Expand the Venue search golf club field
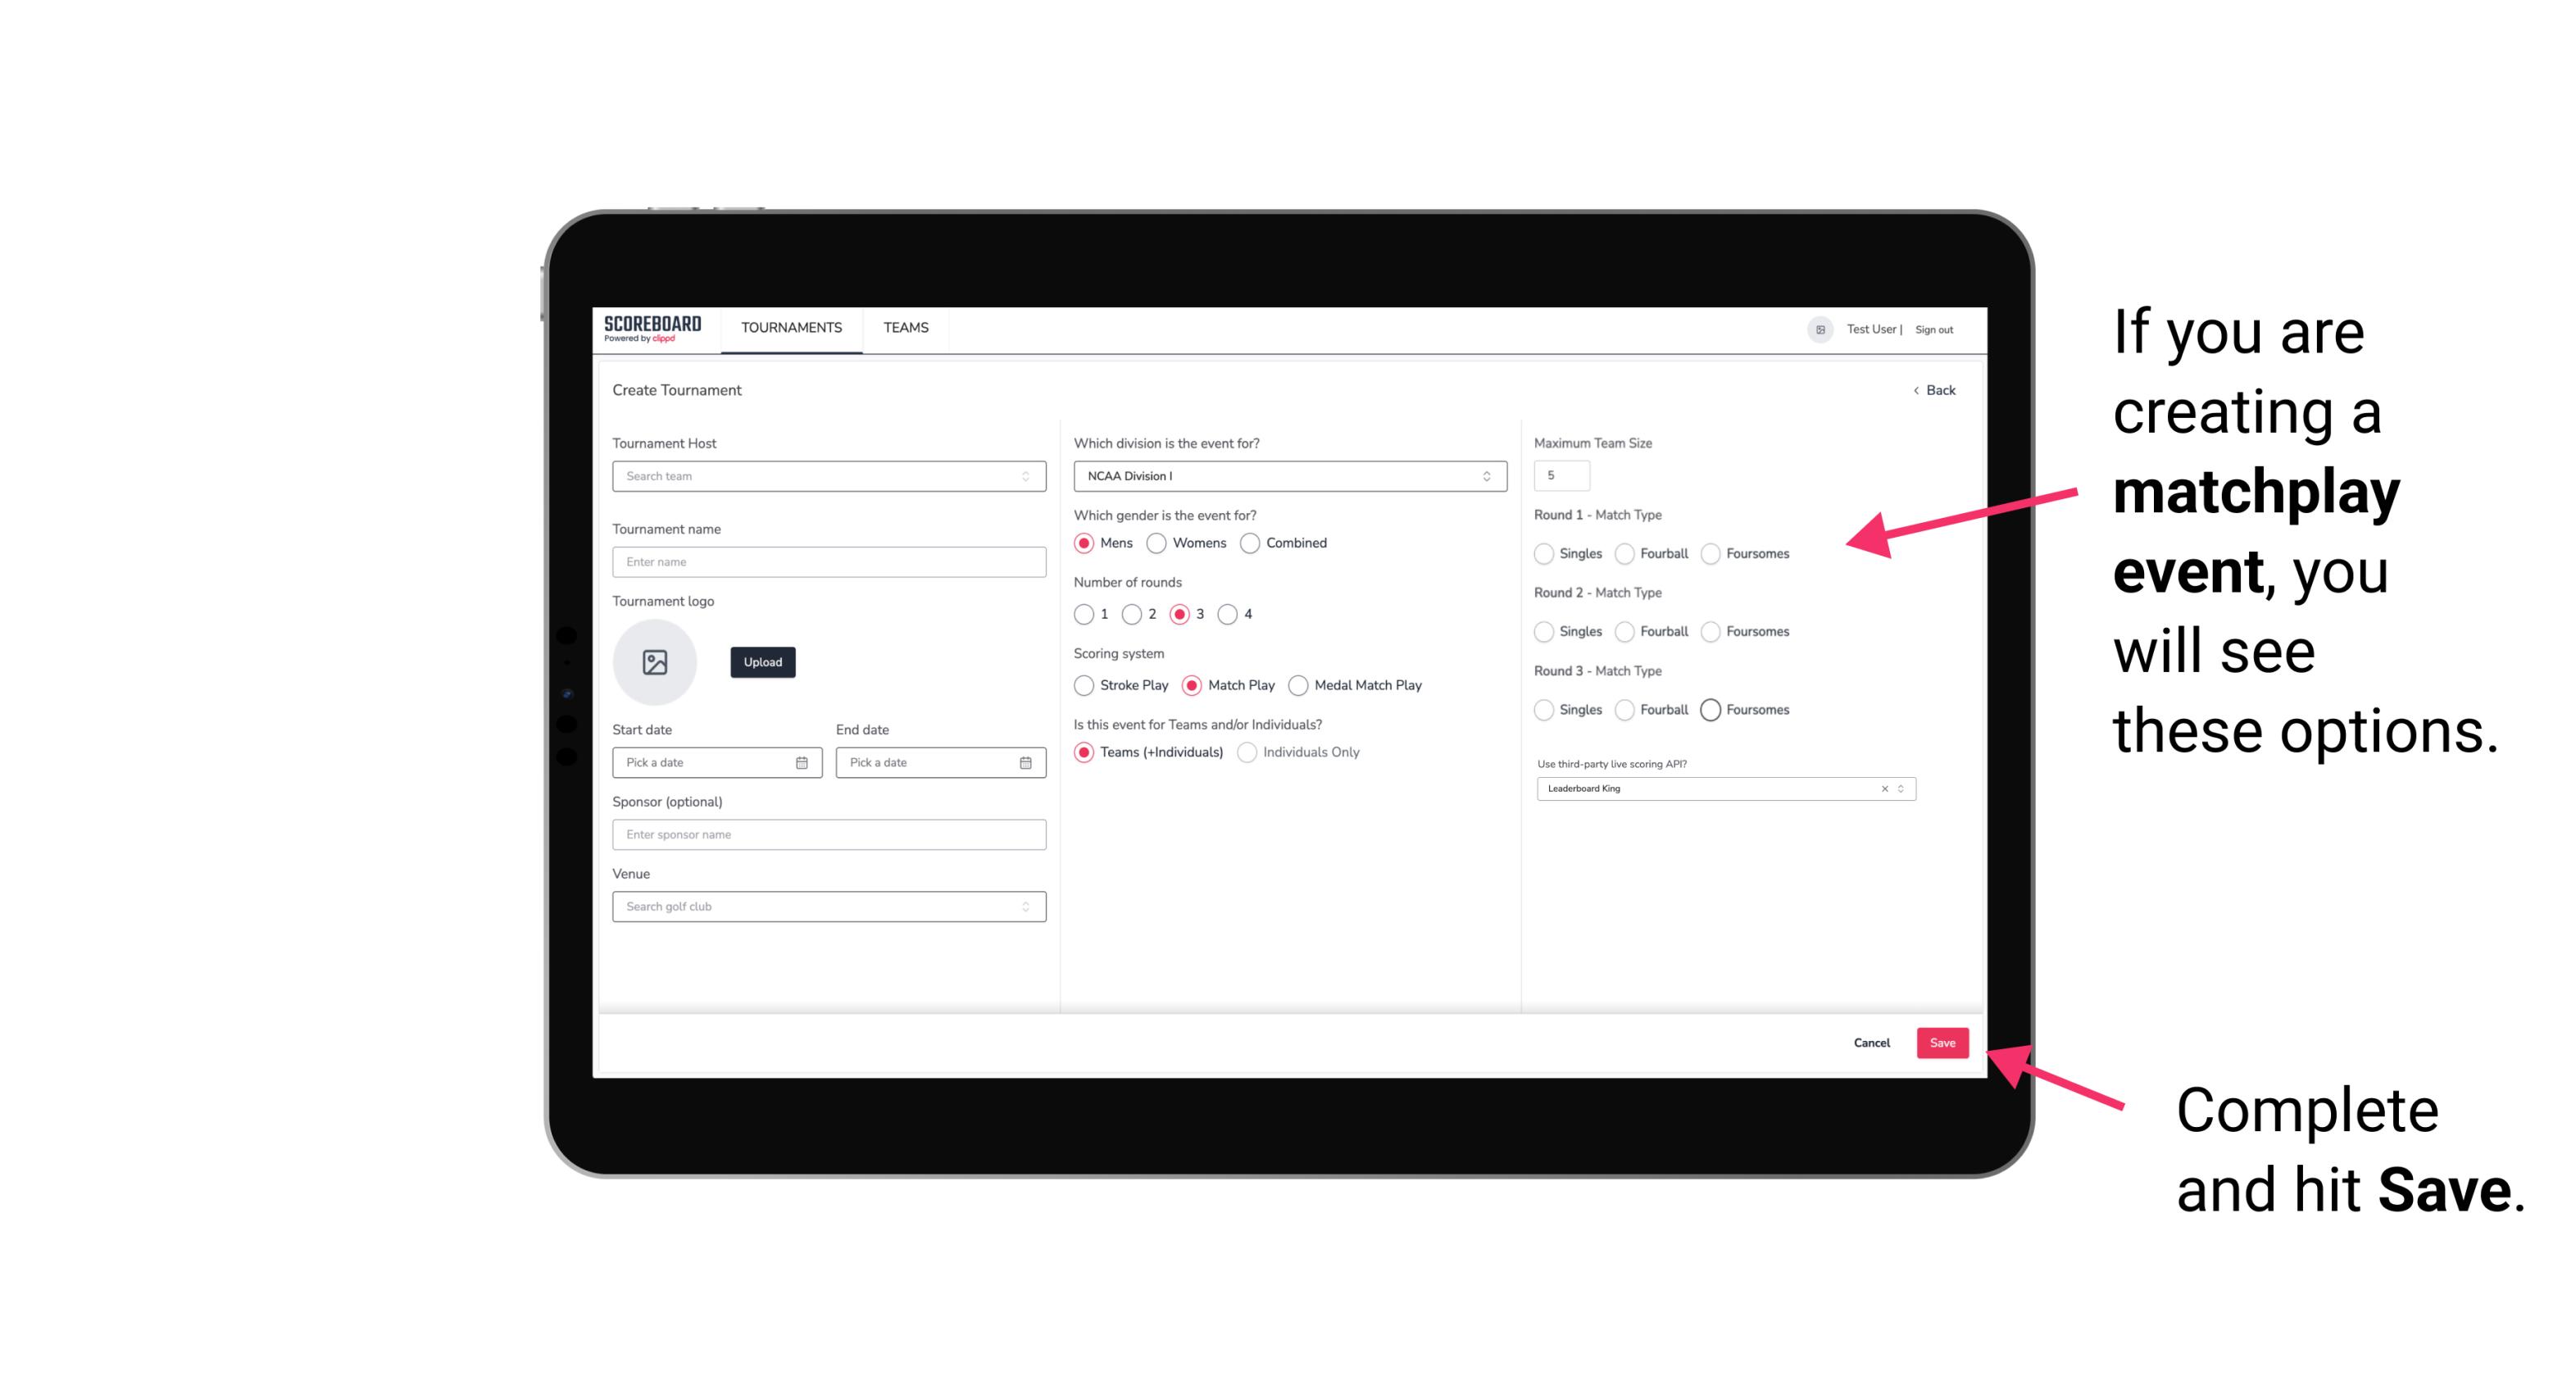Screen dimensions: 2576x1386 click(1024, 907)
